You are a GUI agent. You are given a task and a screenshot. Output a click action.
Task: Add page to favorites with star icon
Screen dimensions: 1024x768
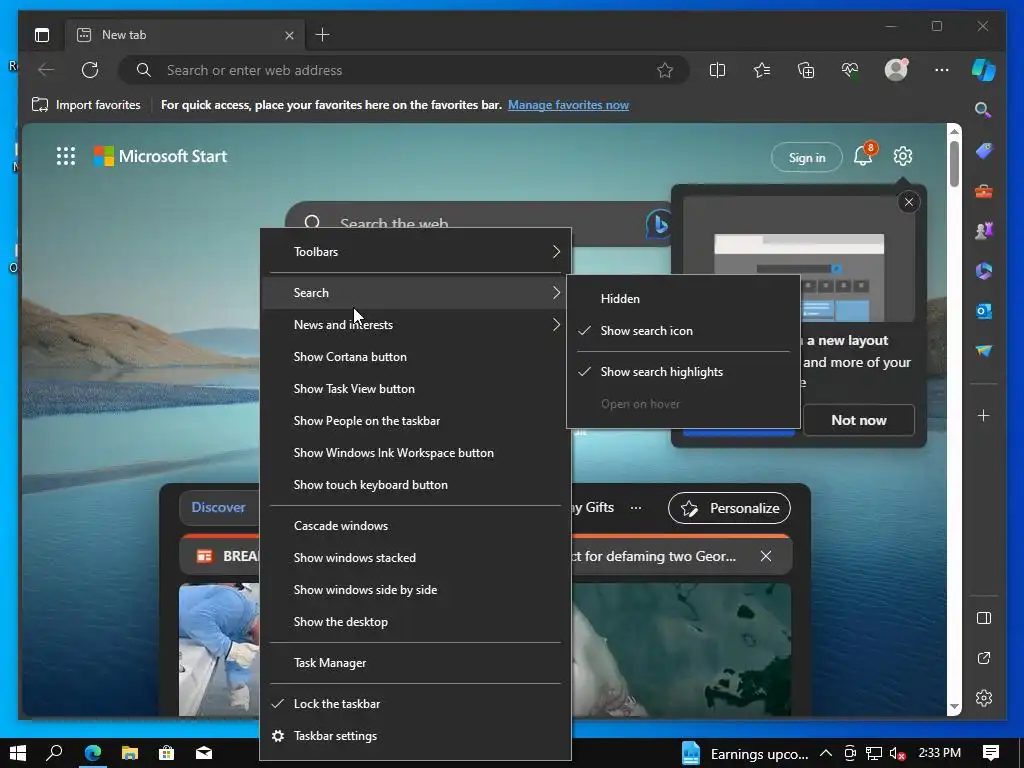click(665, 70)
